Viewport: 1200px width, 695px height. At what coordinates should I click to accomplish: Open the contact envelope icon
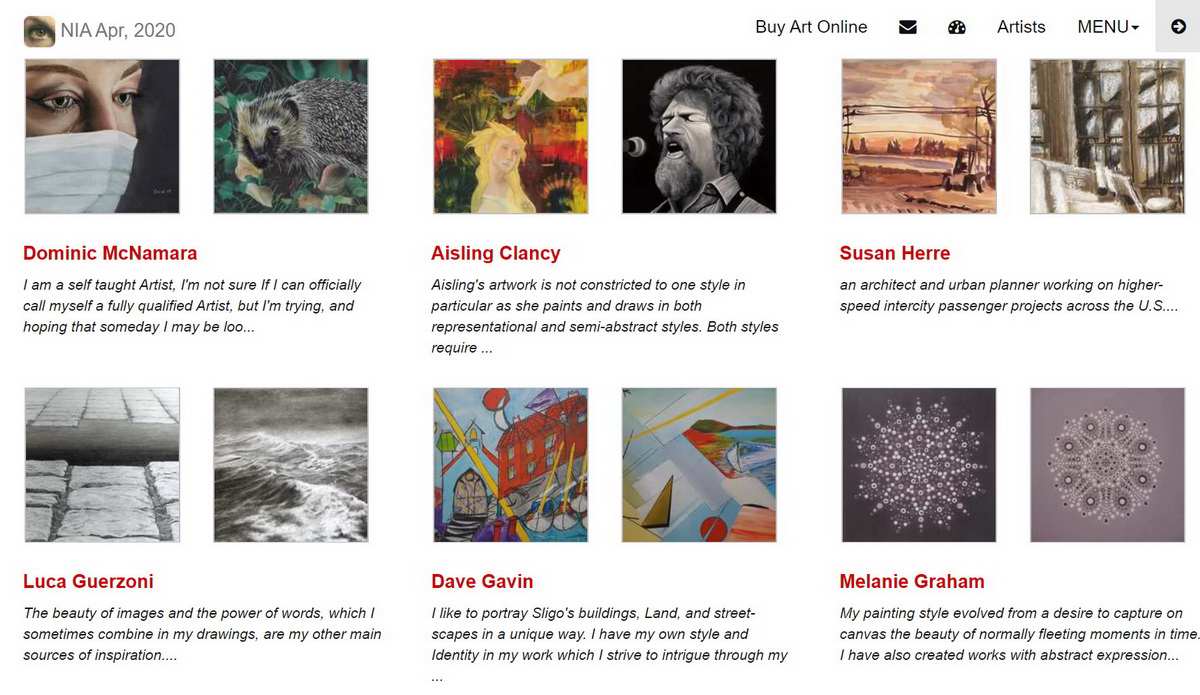[907, 27]
